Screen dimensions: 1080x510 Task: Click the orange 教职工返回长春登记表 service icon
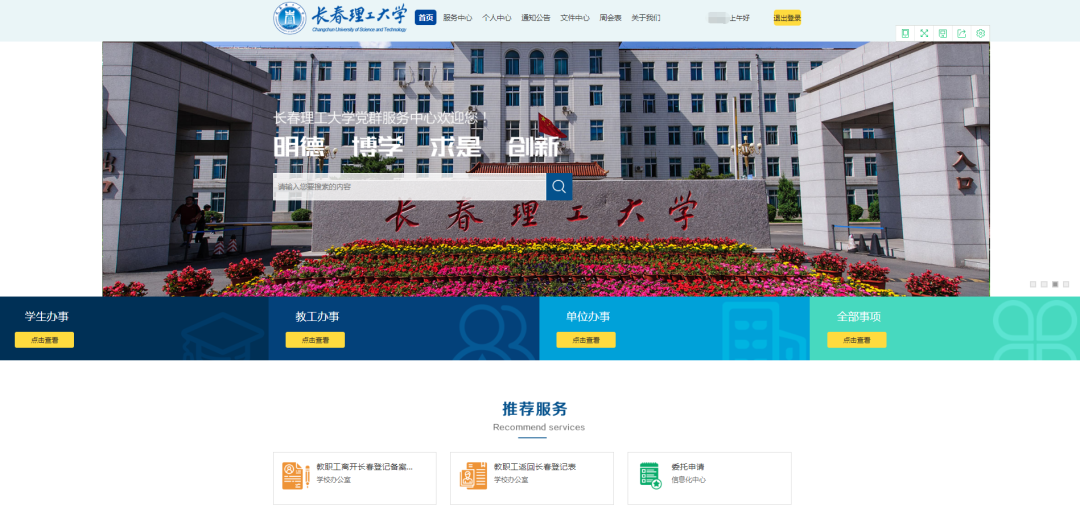point(473,476)
